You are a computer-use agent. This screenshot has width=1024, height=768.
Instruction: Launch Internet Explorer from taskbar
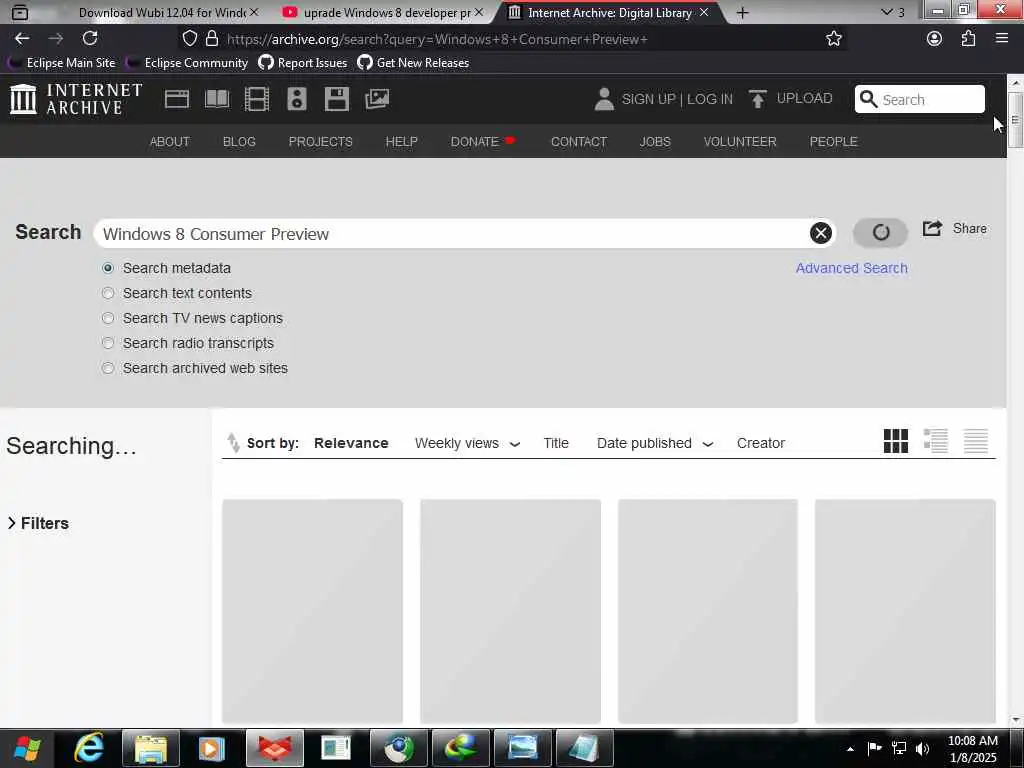pos(89,748)
